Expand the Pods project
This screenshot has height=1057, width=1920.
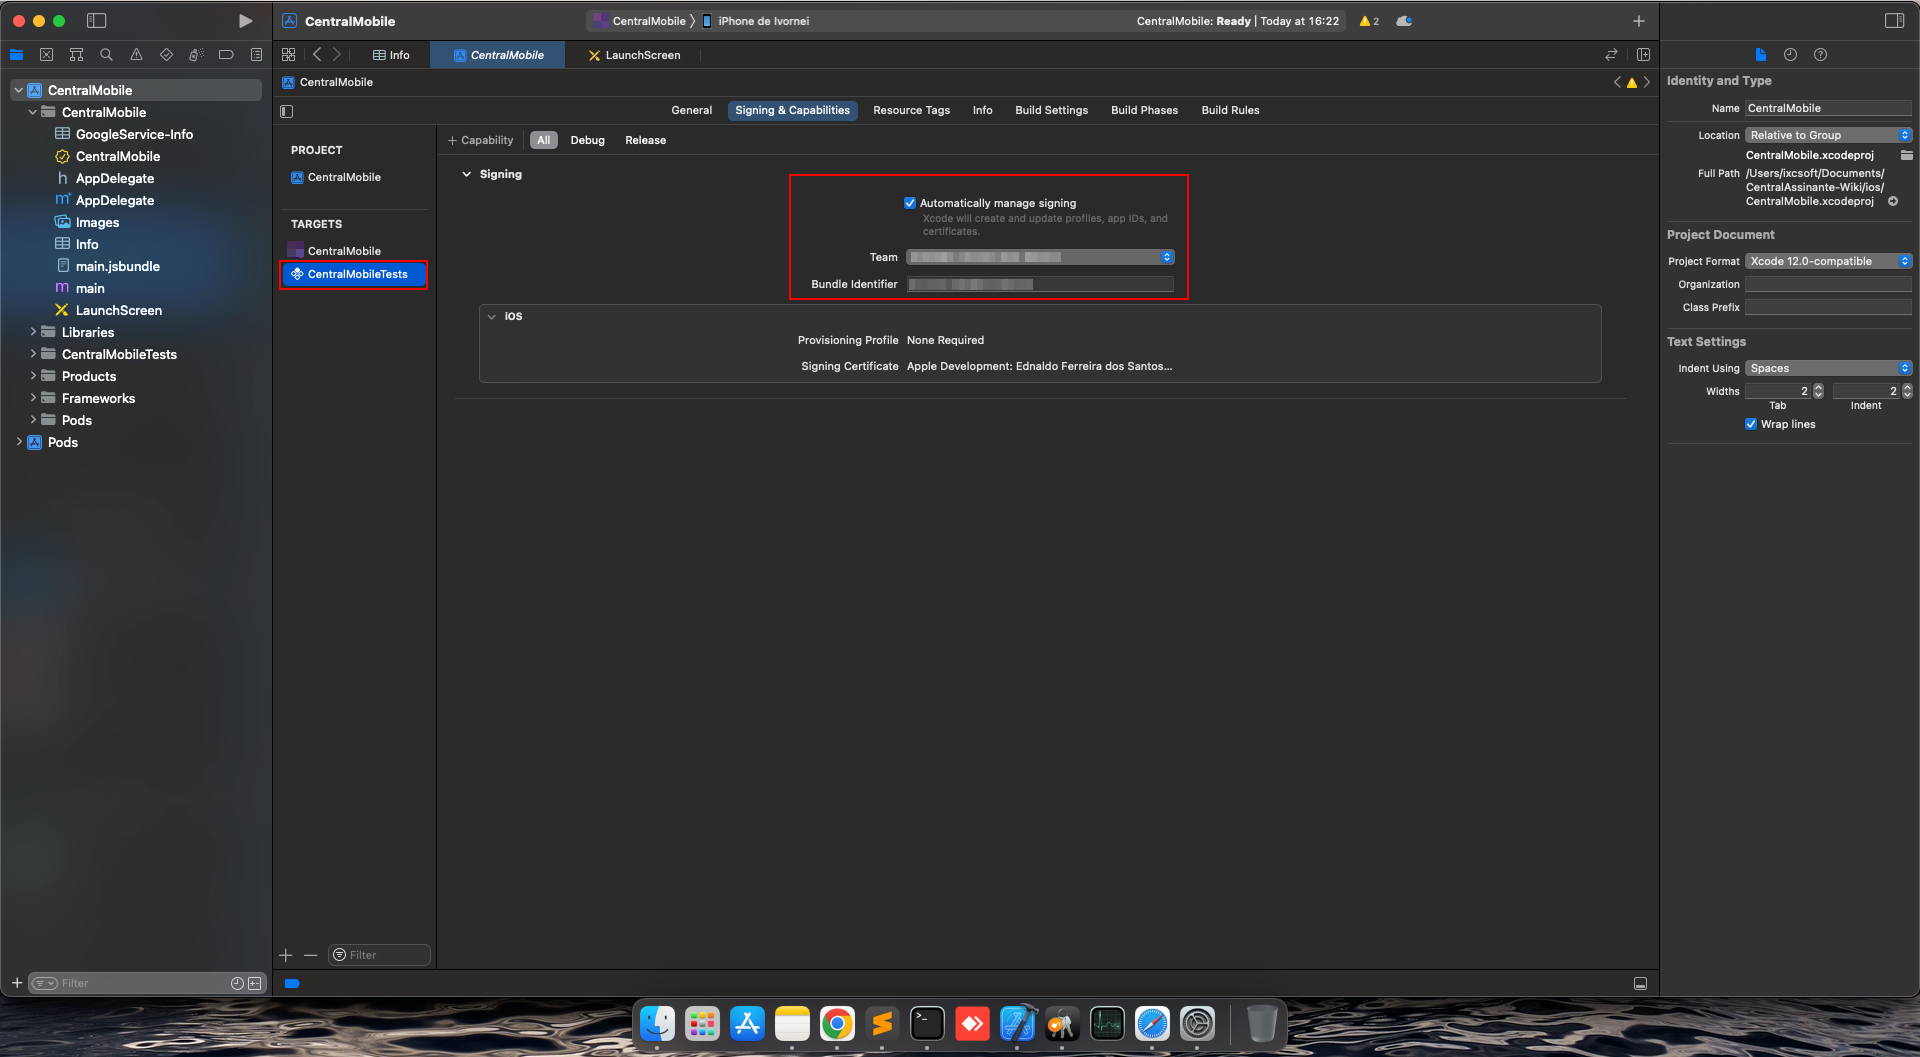(19, 442)
